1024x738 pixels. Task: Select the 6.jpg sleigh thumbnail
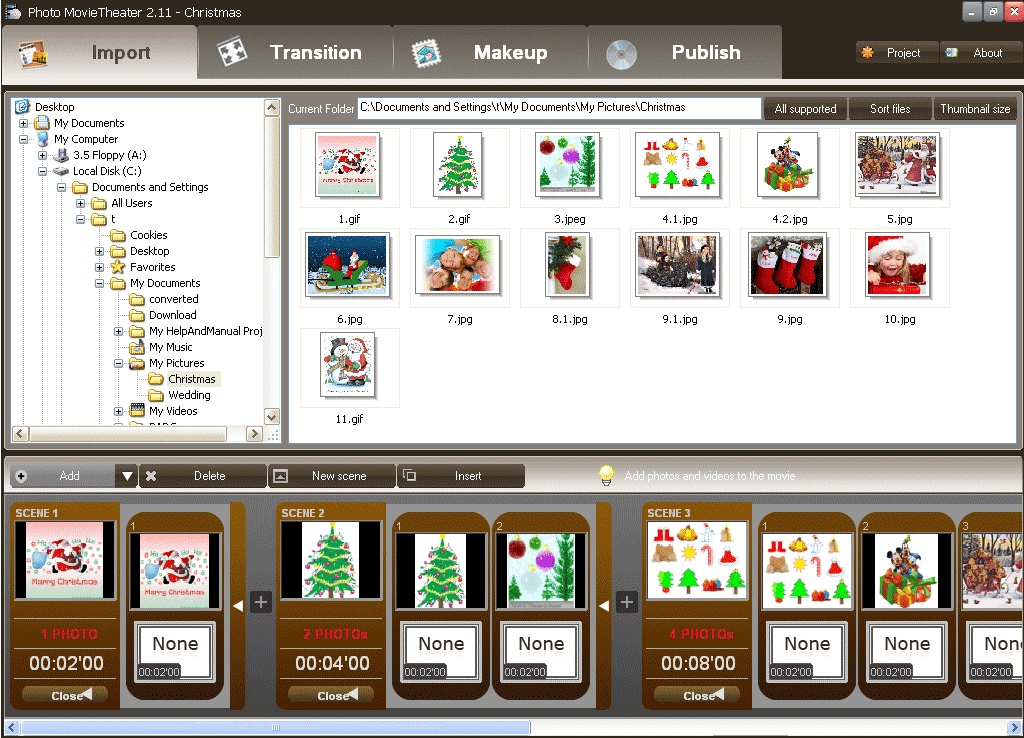point(349,268)
